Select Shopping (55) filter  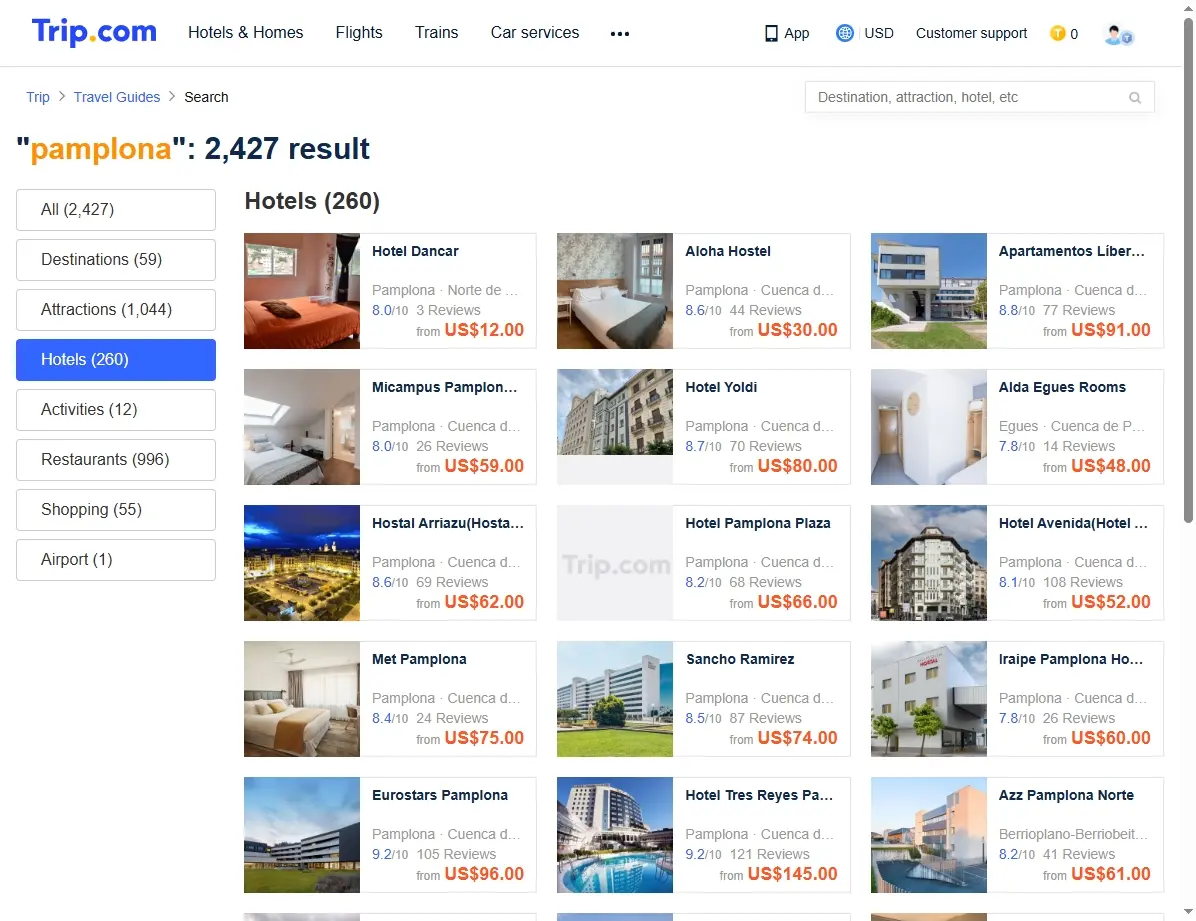[x=116, y=510]
